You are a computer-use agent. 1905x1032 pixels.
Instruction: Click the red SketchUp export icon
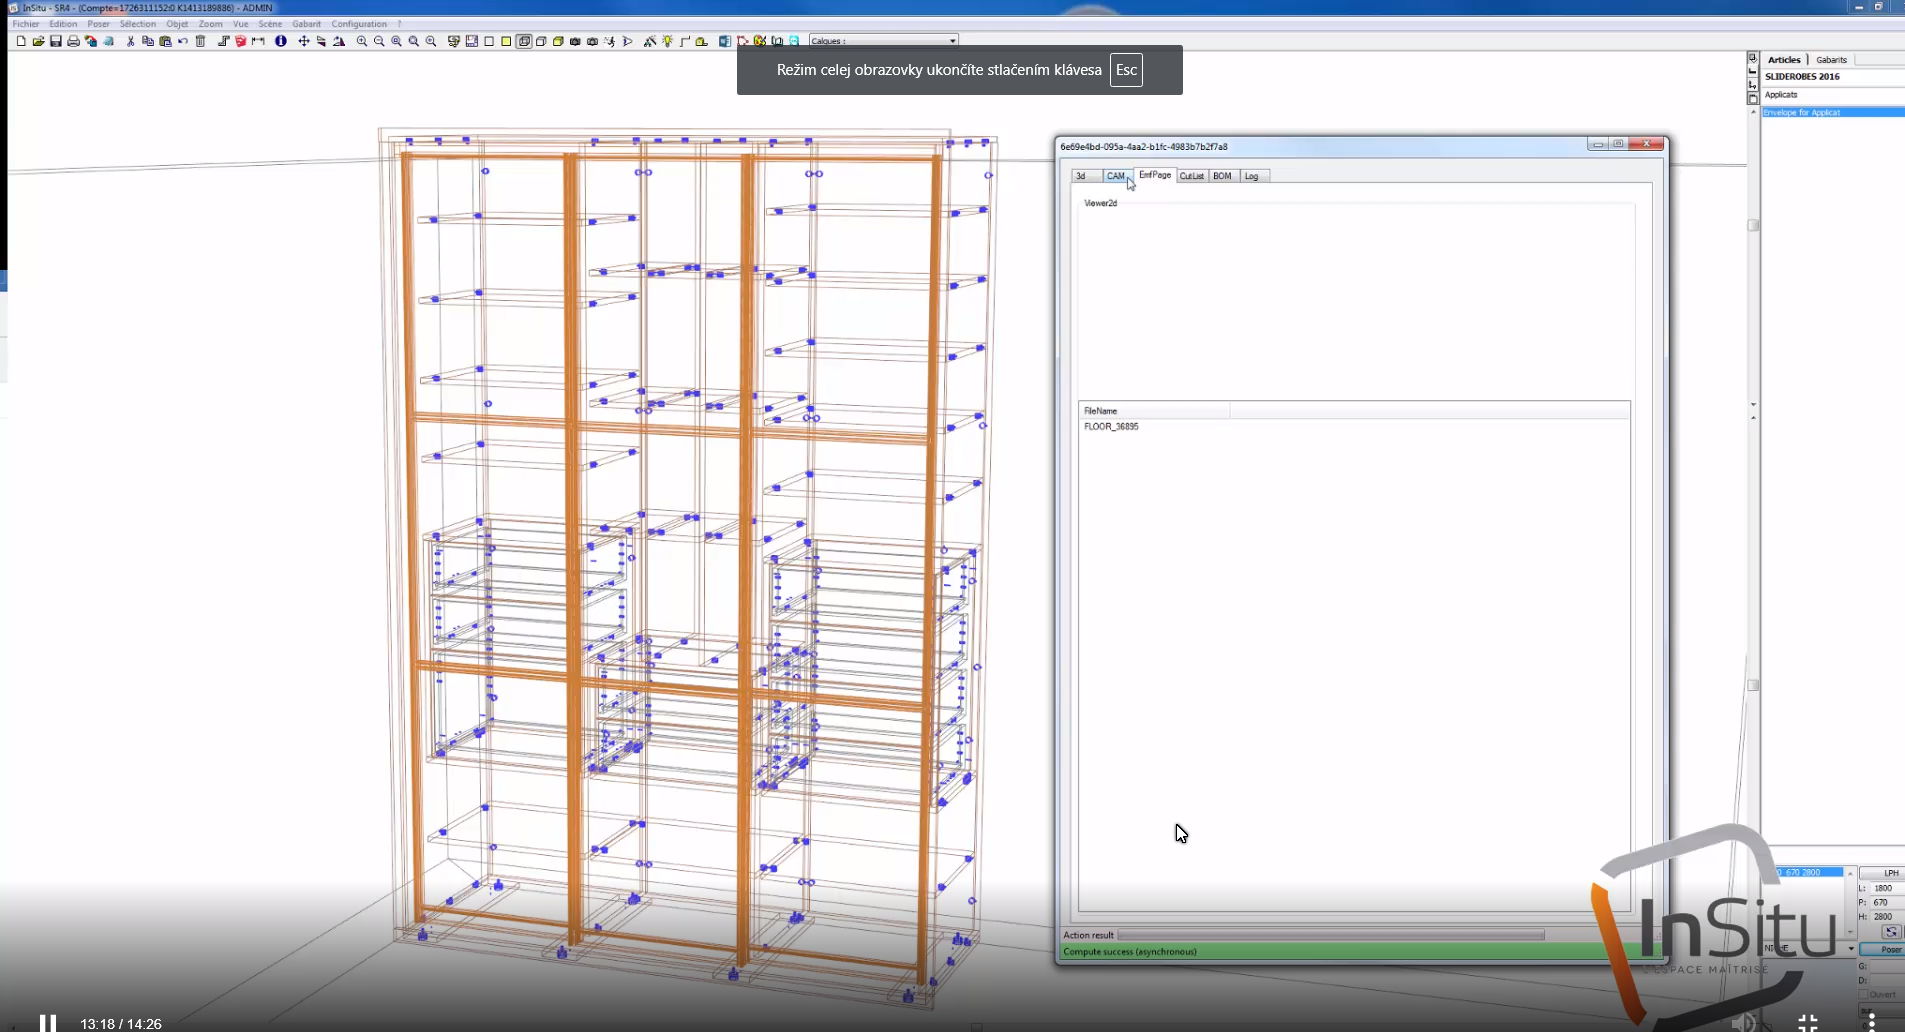coord(241,41)
